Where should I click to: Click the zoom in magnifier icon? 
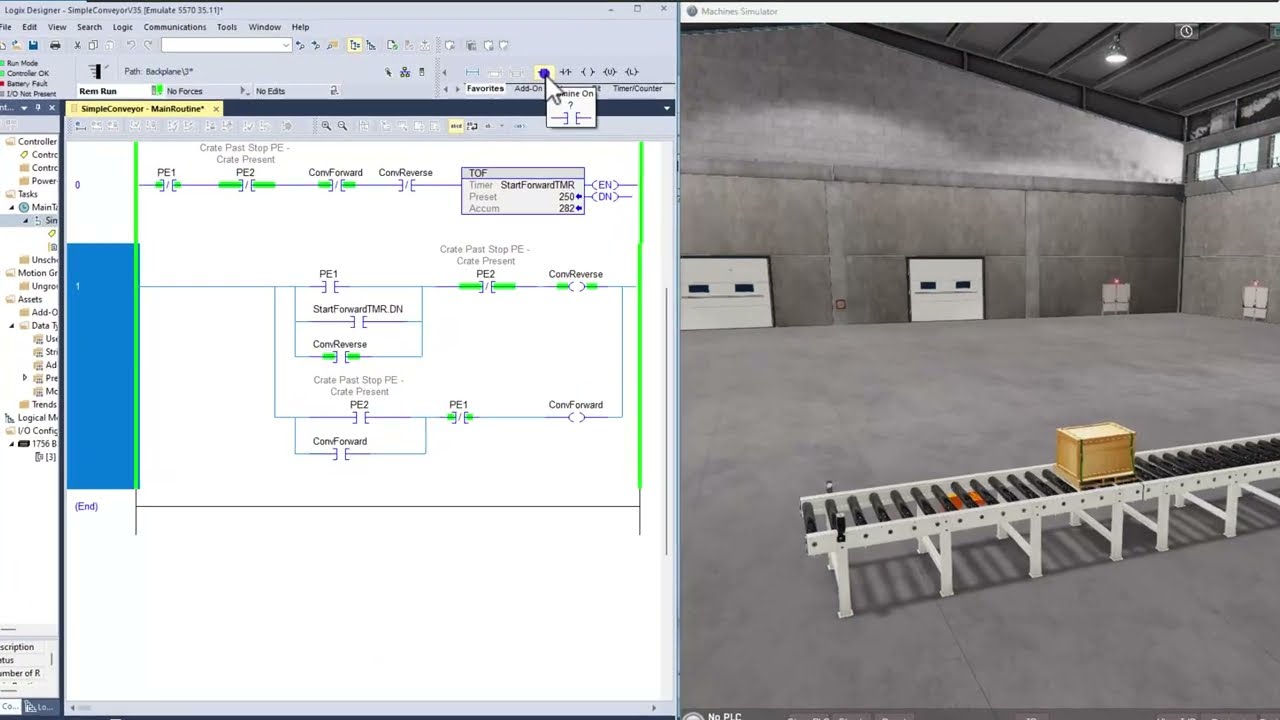326,126
